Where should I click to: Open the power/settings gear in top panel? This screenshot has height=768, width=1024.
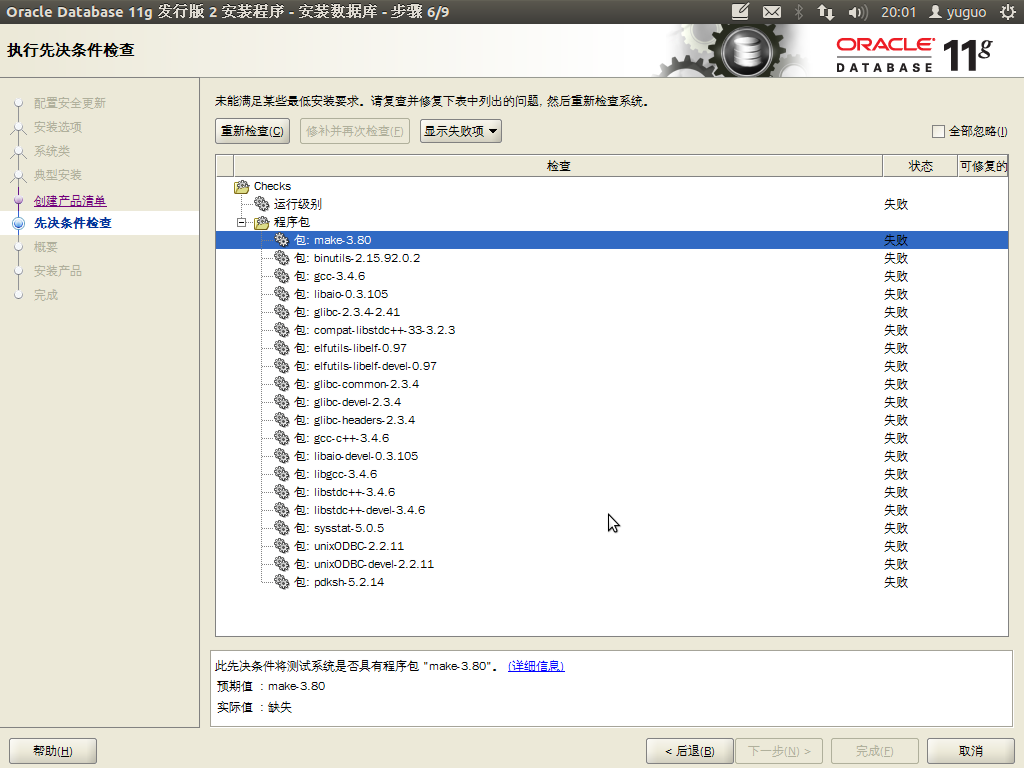coord(1008,12)
